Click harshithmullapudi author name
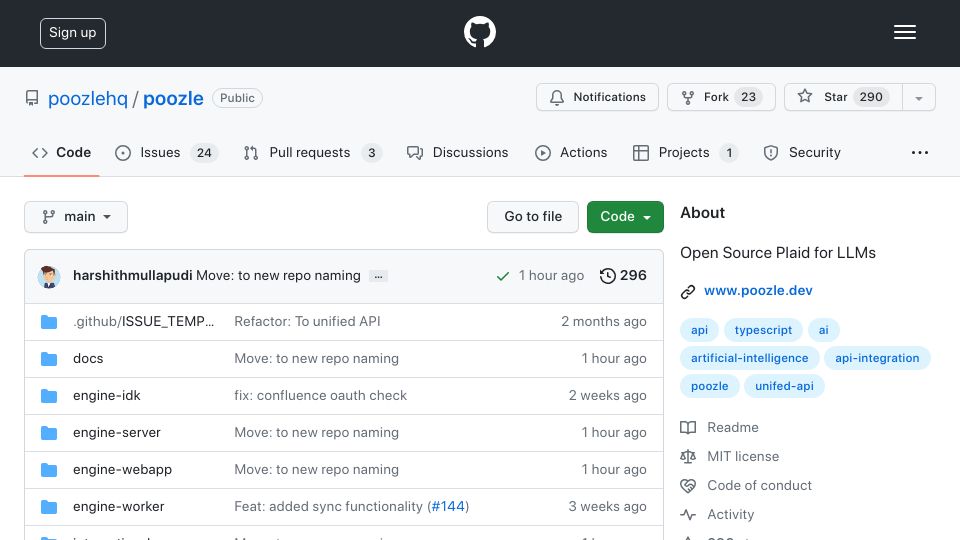Viewport: 960px width, 540px height. pos(132,276)
